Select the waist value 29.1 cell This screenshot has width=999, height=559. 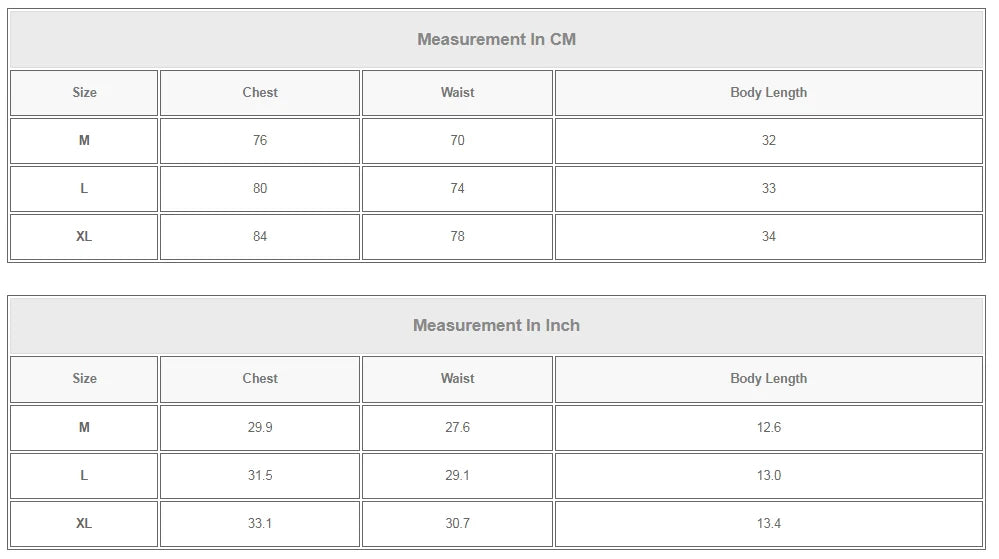457,476
